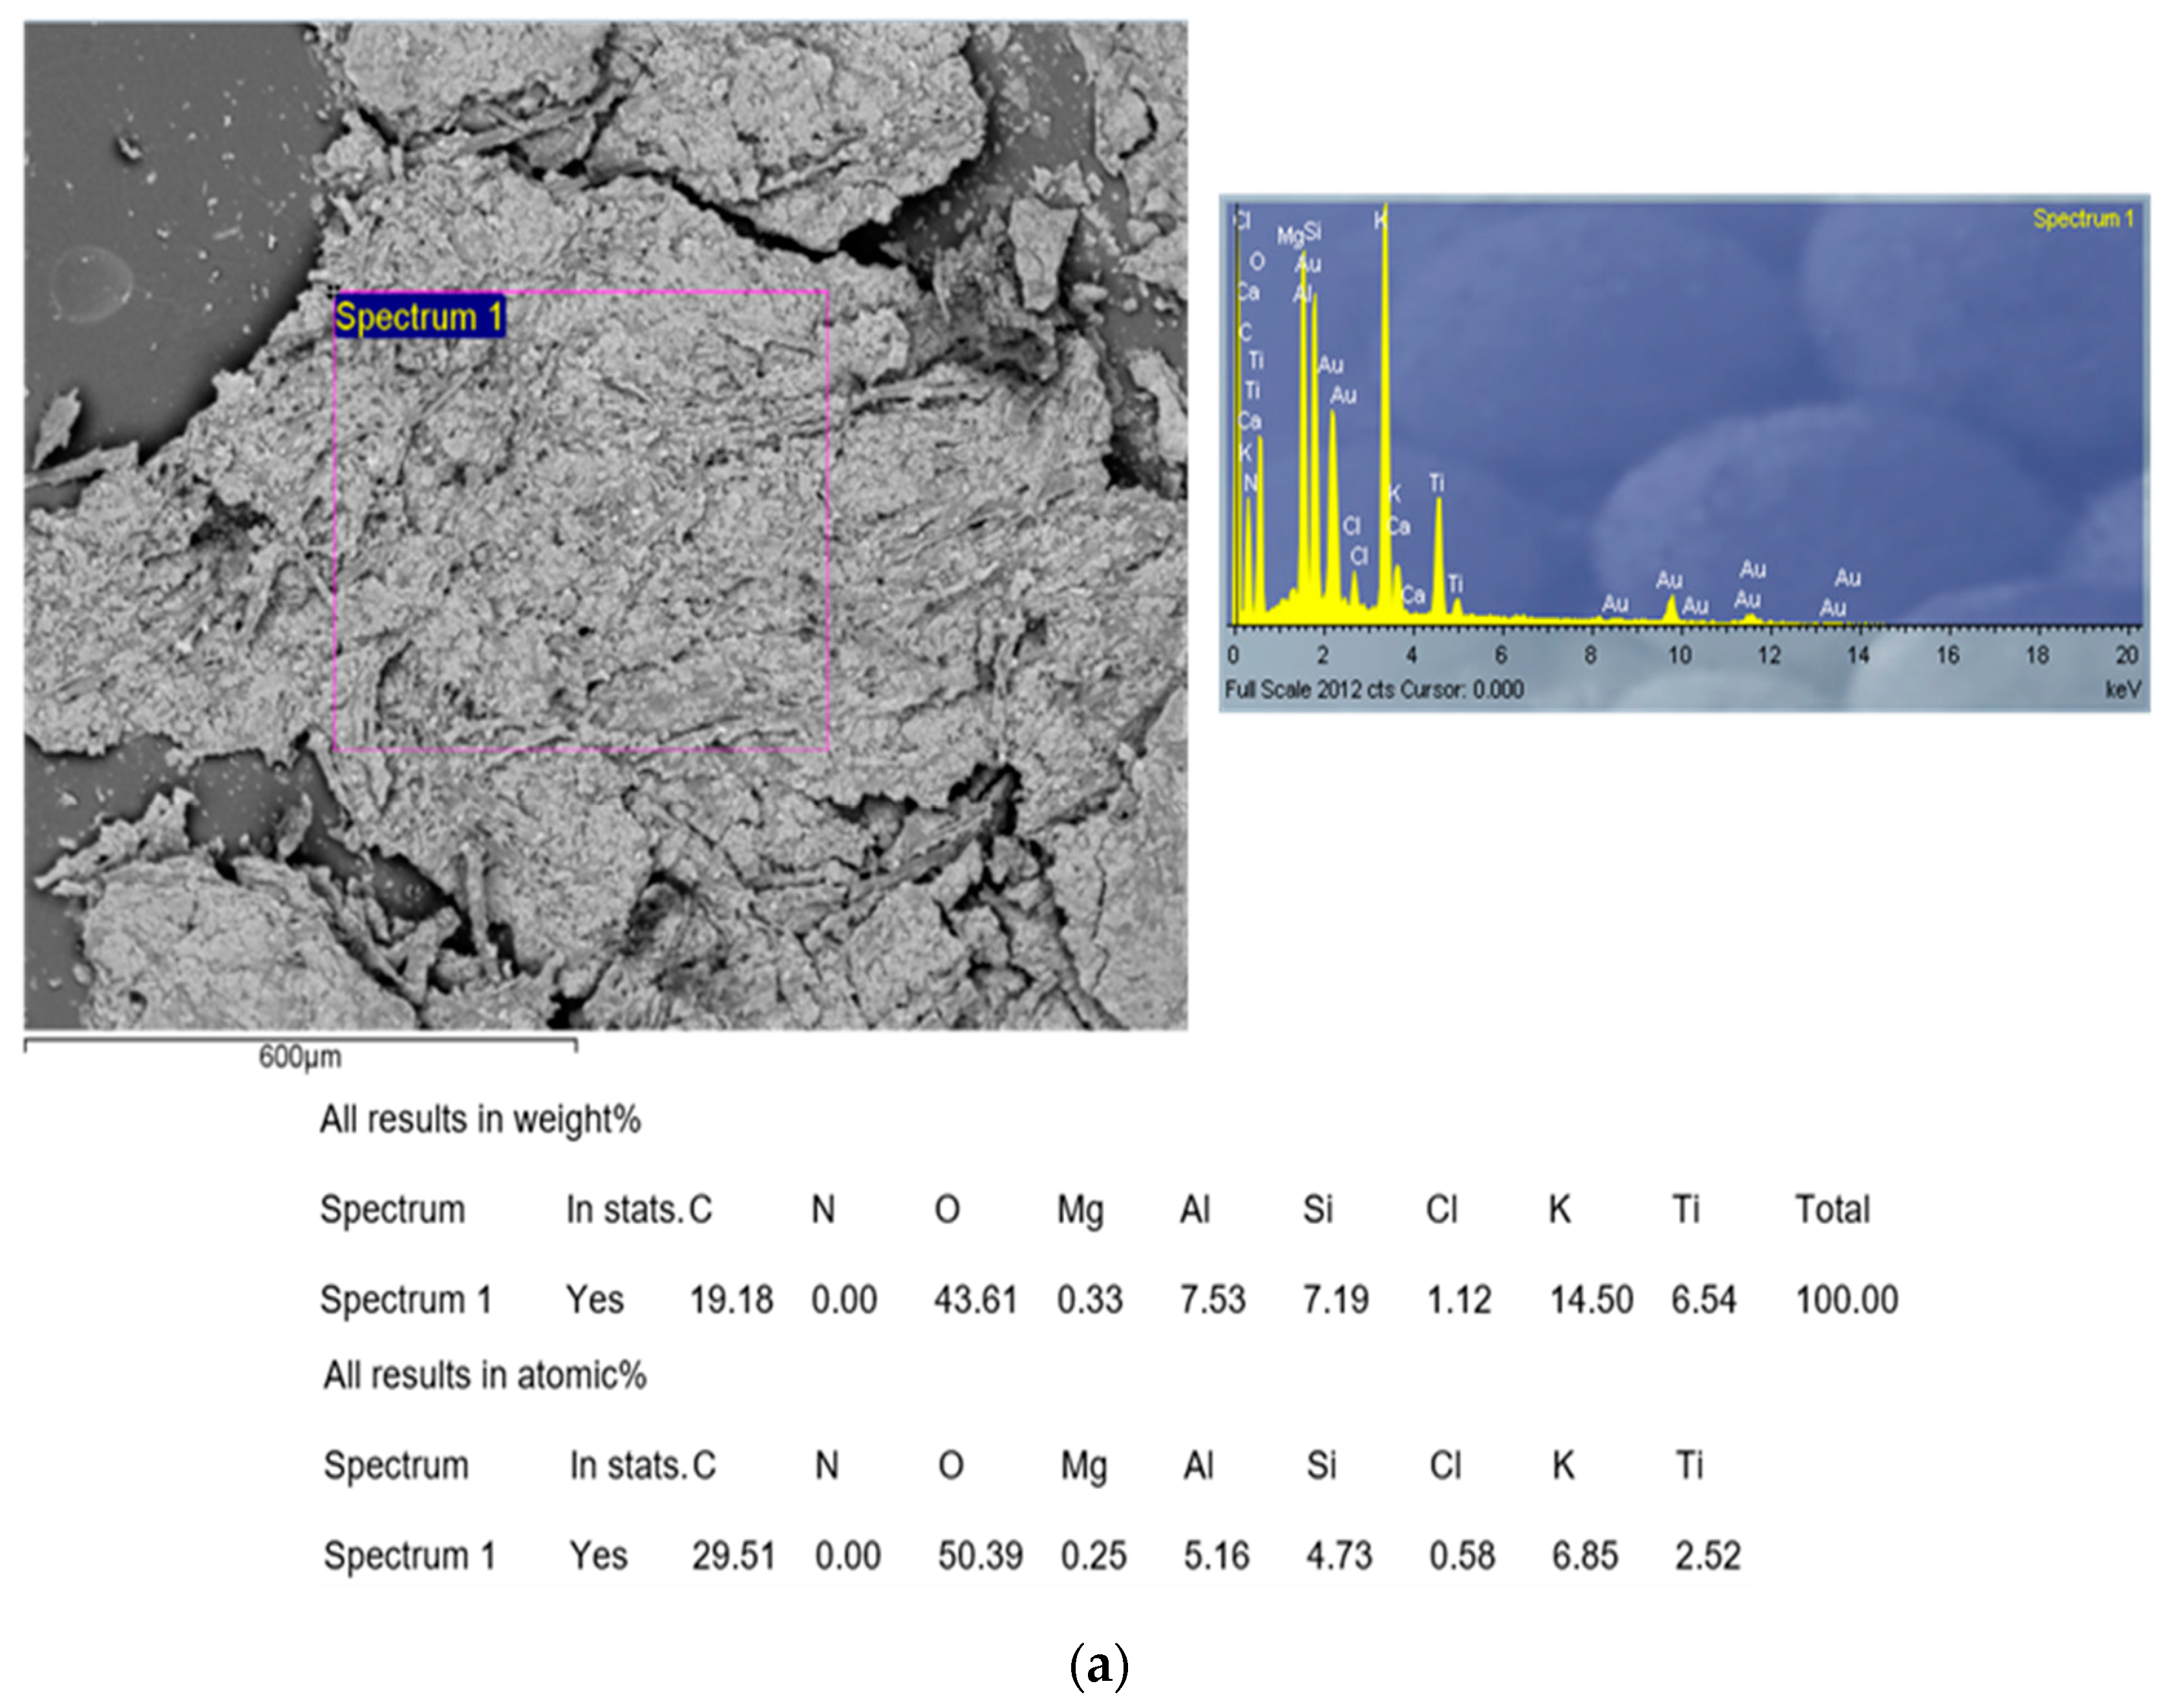This screenshot has width=2174, height=1708.
Task: Click the 'All results in atomic%' heading
Action: (x=485, y=1376)
